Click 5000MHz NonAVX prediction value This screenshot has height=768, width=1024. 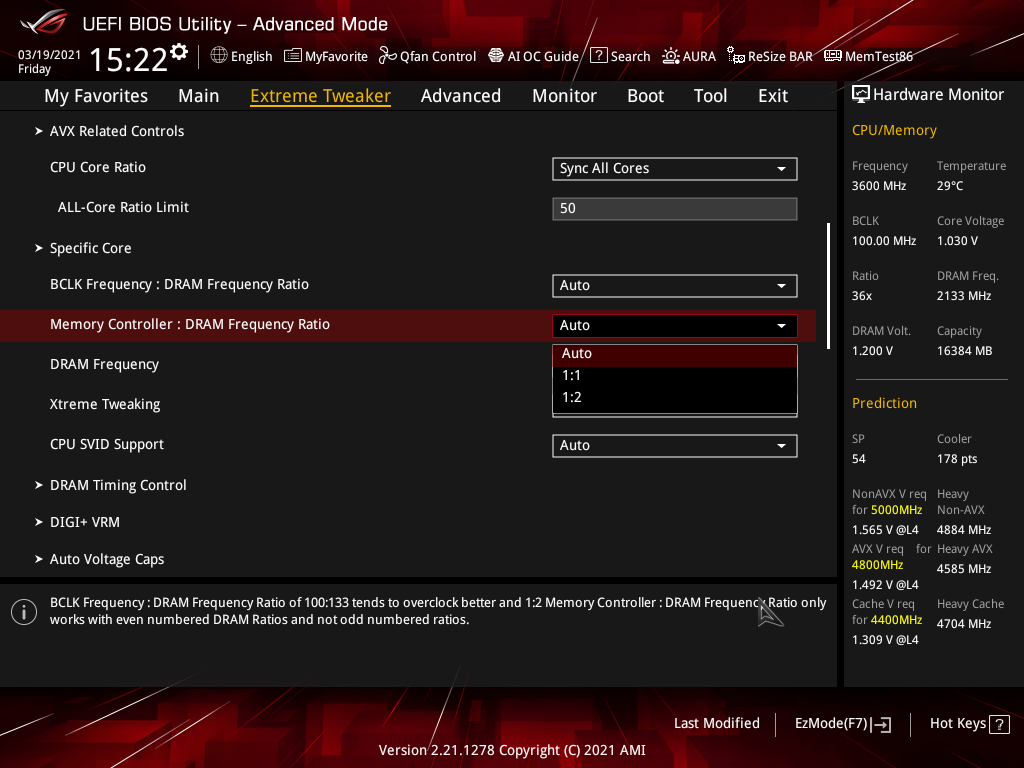click(x=896, y=510)
